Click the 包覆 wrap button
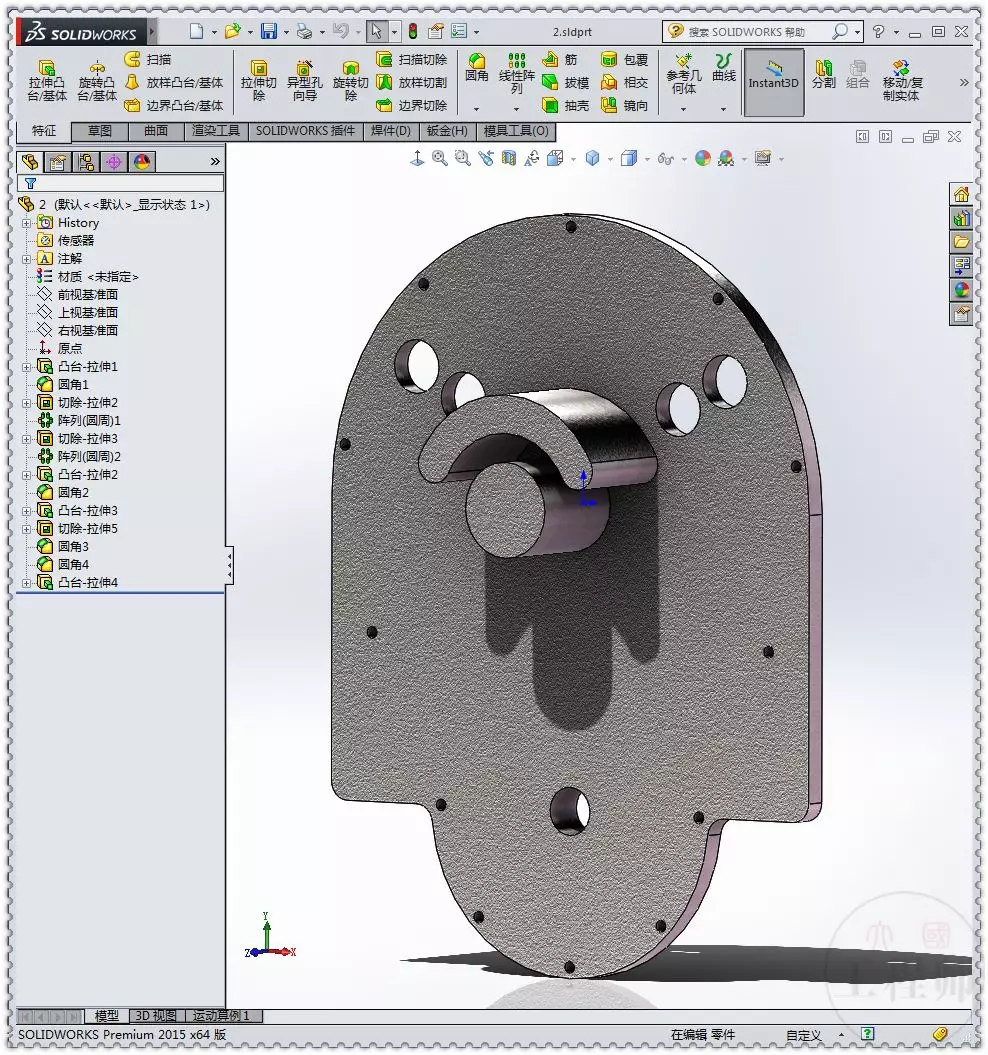The height and width of the screenshot is (1055, 988). click(625, 59)
